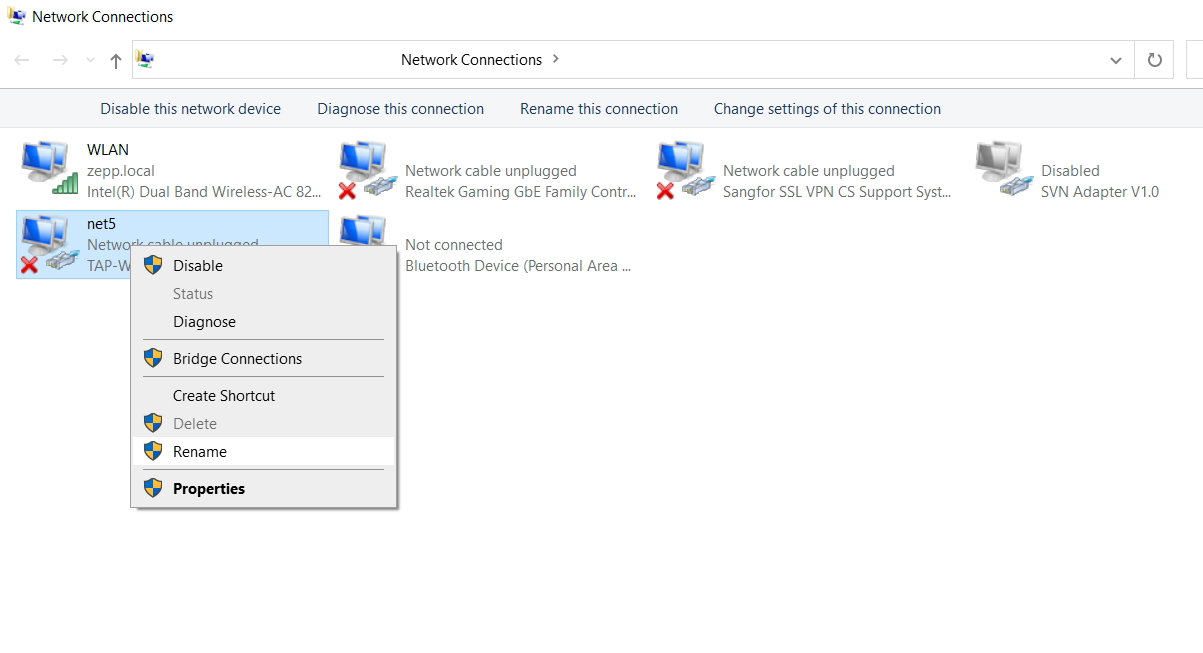
Task: Choose Rename from the context menu
Action: pyautogui.click(x=200, y=452)
